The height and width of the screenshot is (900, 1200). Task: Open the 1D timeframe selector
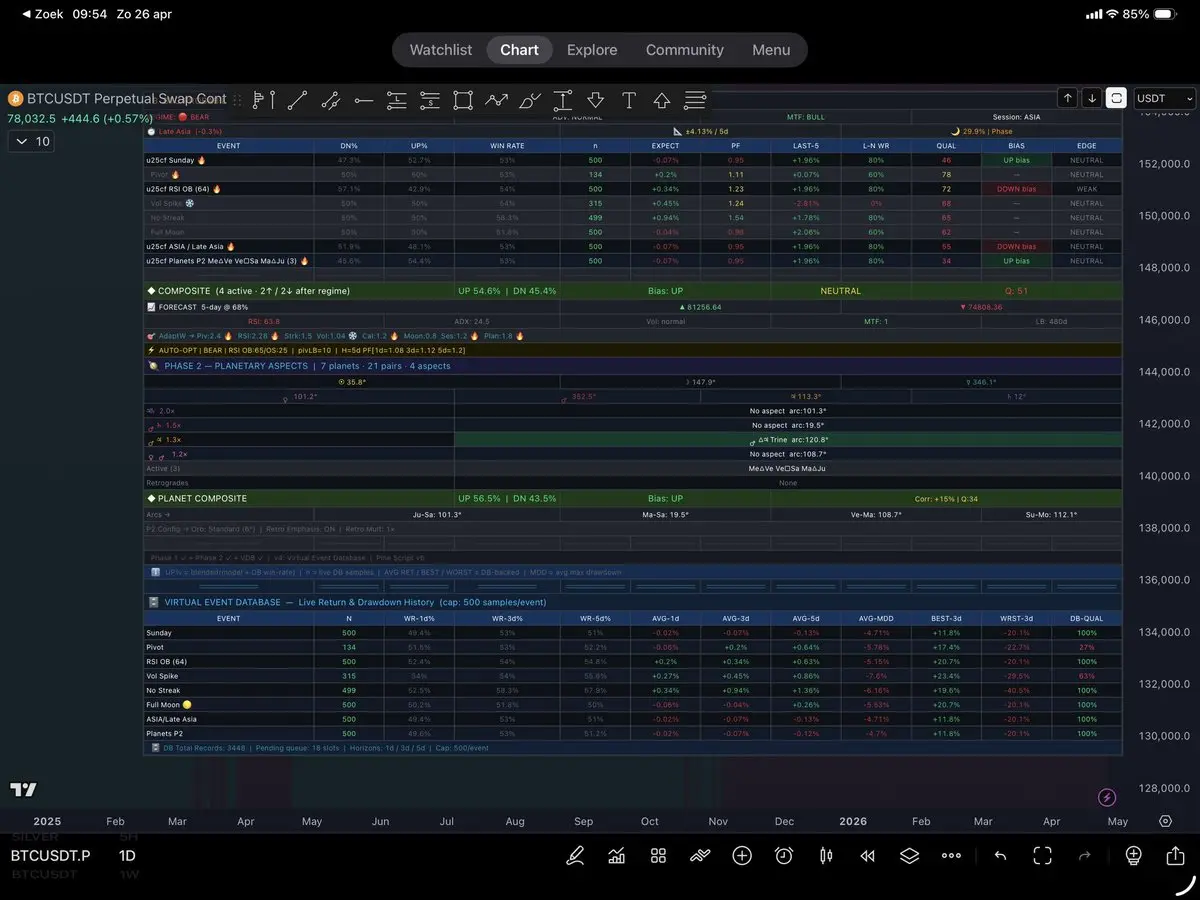127,856
